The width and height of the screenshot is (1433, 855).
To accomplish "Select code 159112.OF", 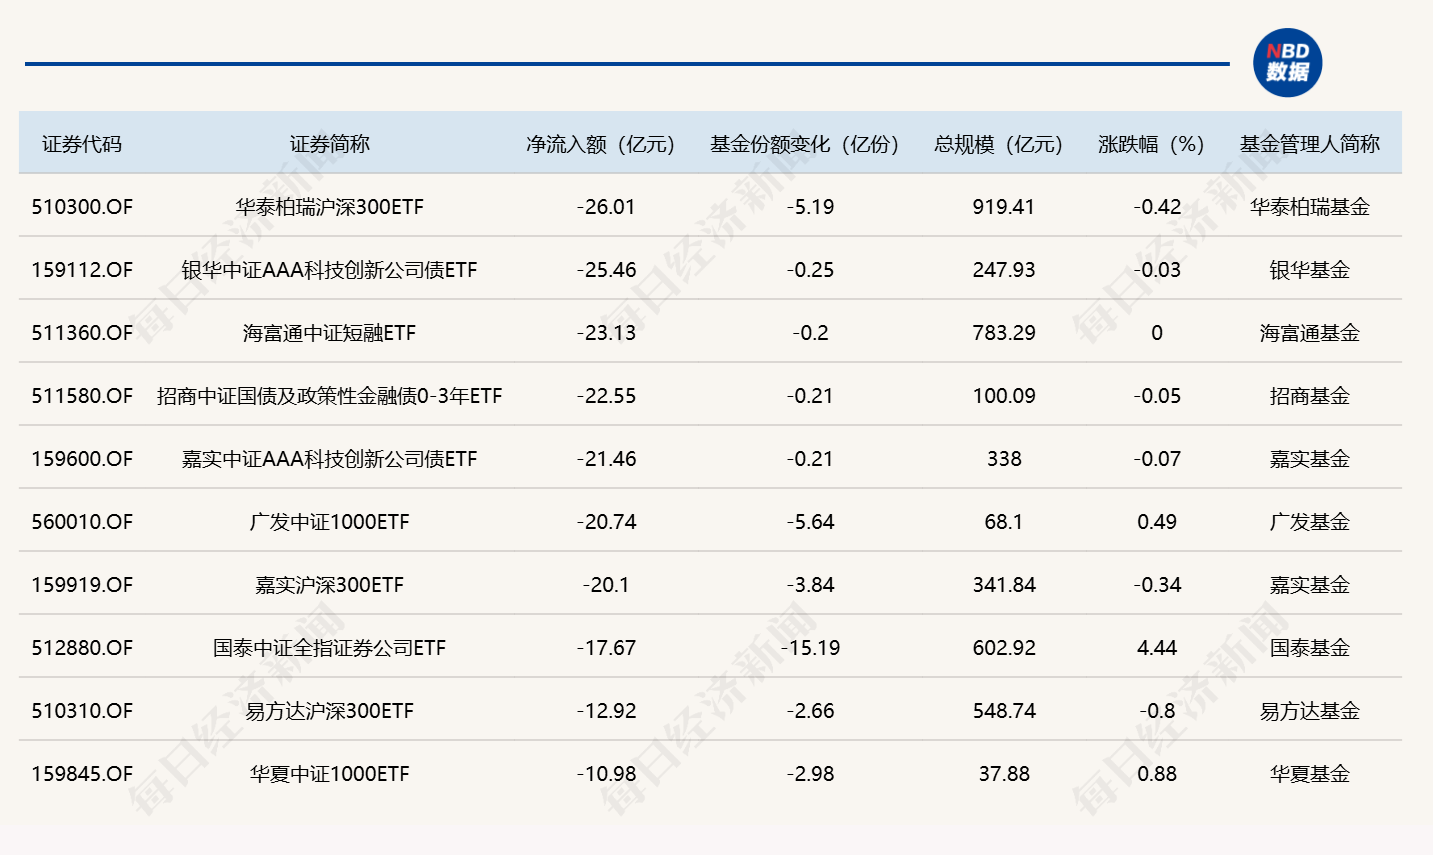I will 82,270.
